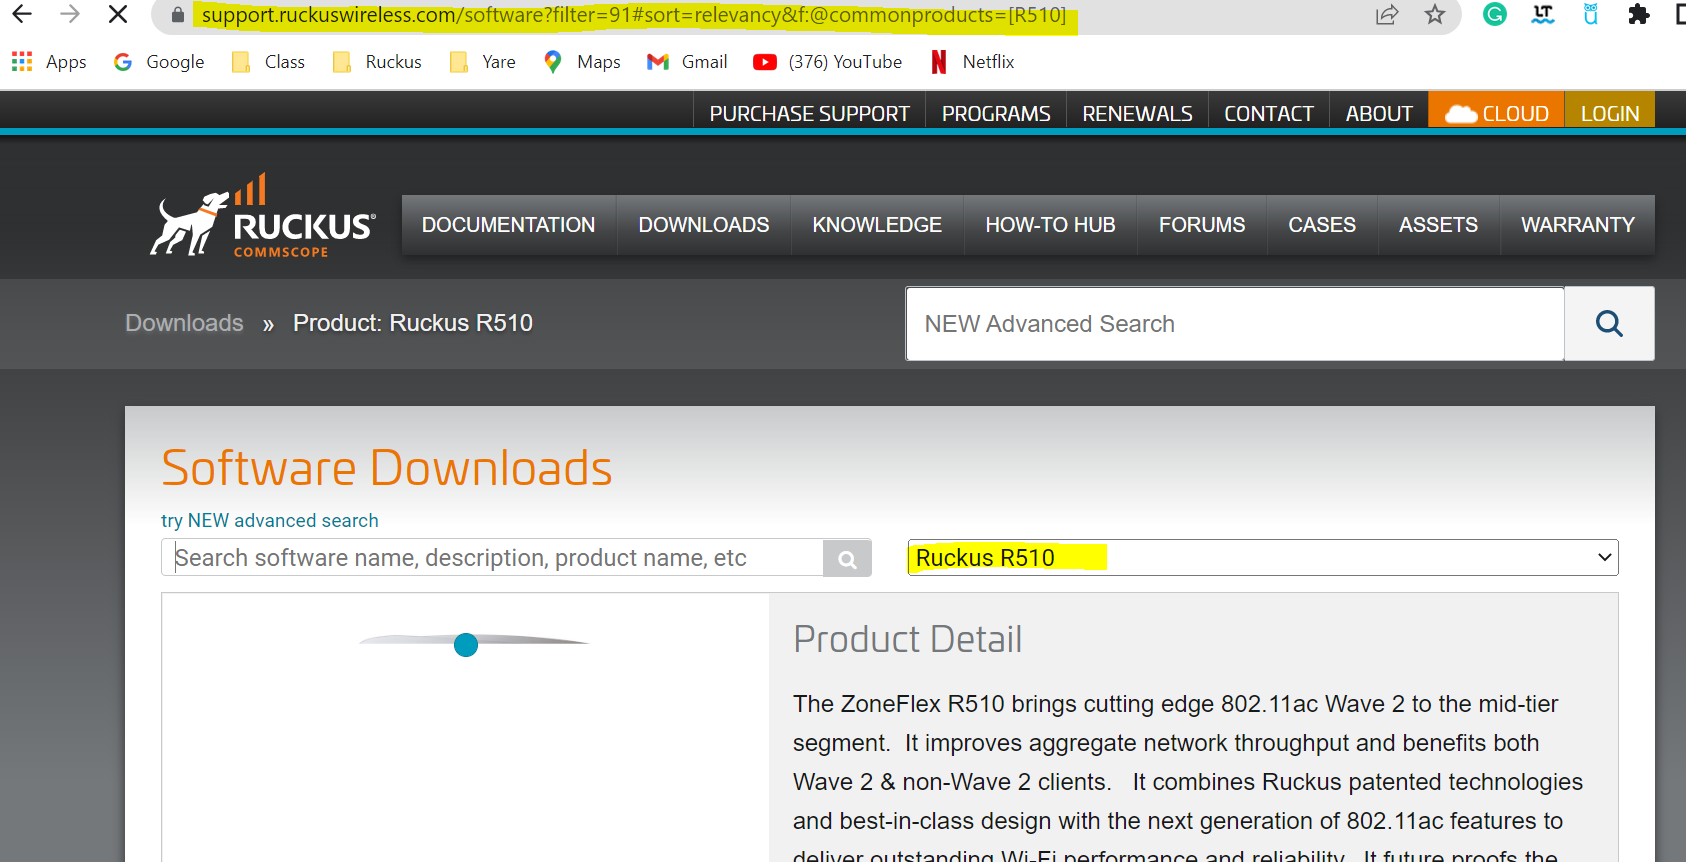Click the Search software name input field
Screen dimensions: 1686x862
492,558
